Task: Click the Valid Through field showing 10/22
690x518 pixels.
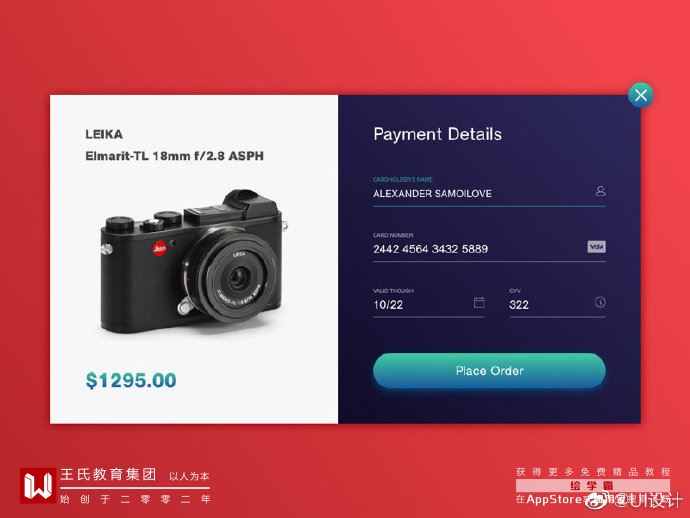Action: click(429, 305)
